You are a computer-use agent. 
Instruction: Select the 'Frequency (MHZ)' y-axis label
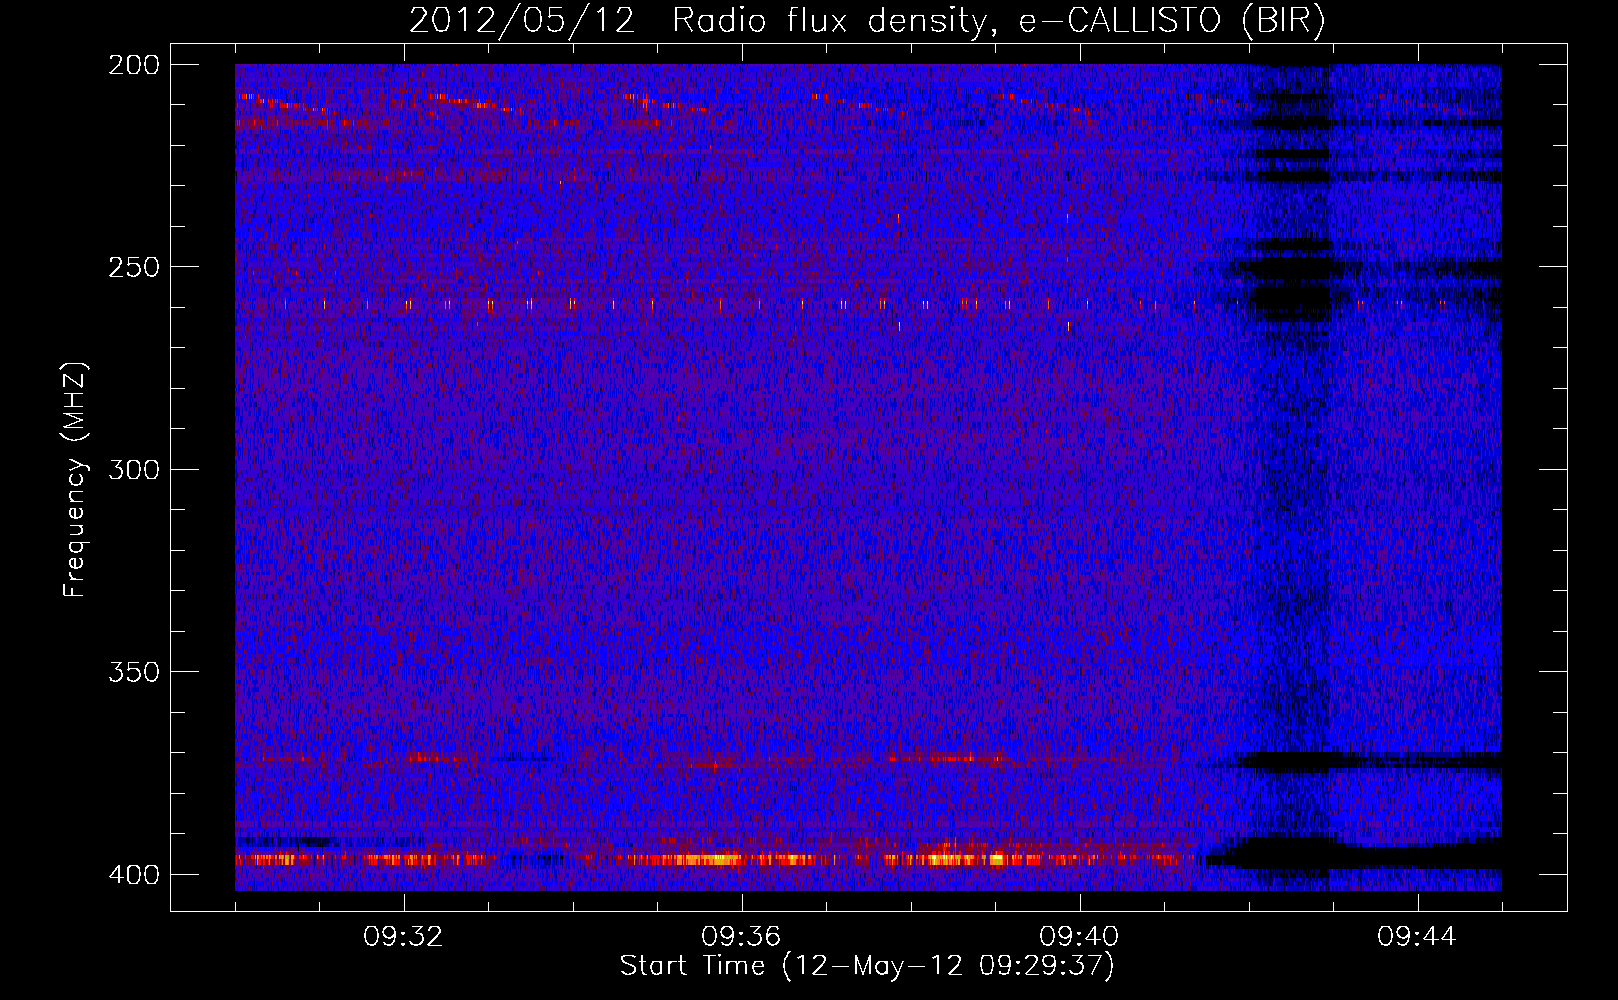click(x=75, y=479)
